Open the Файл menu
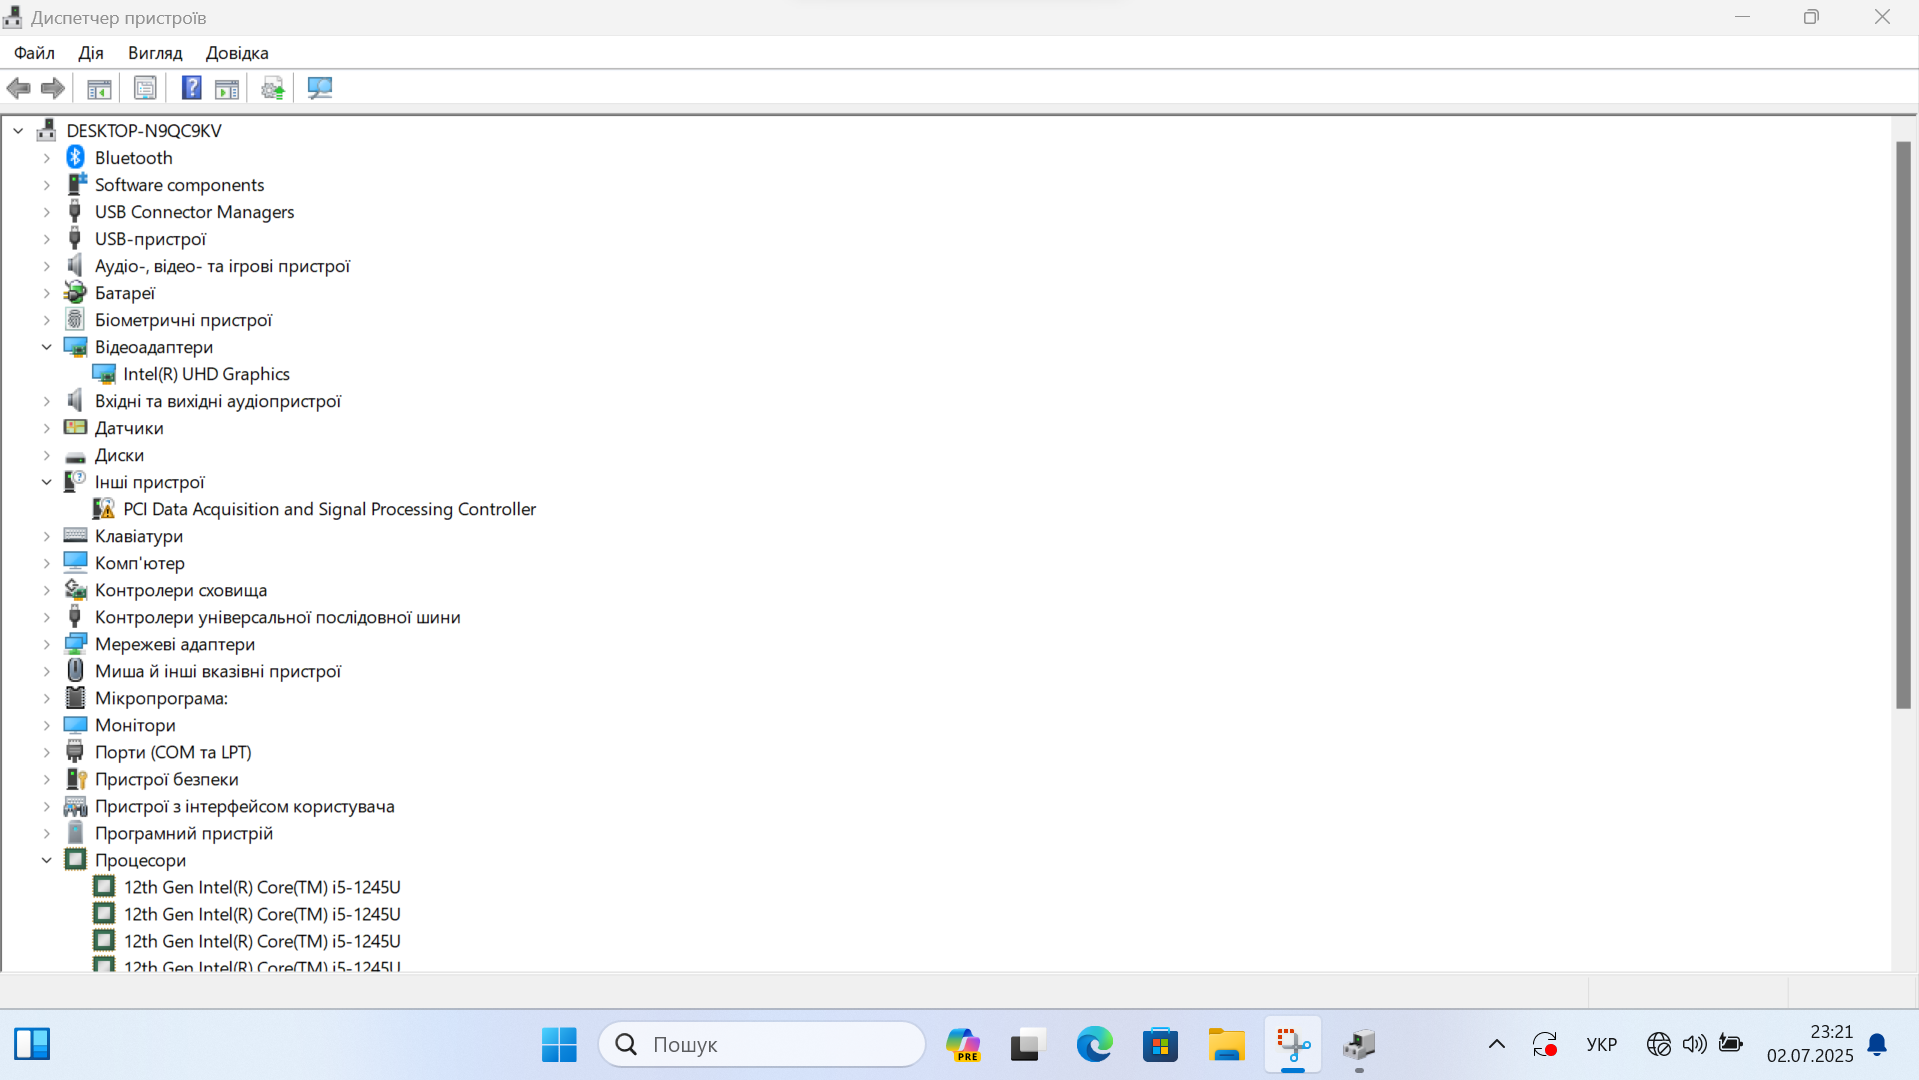 pos(34,53)
